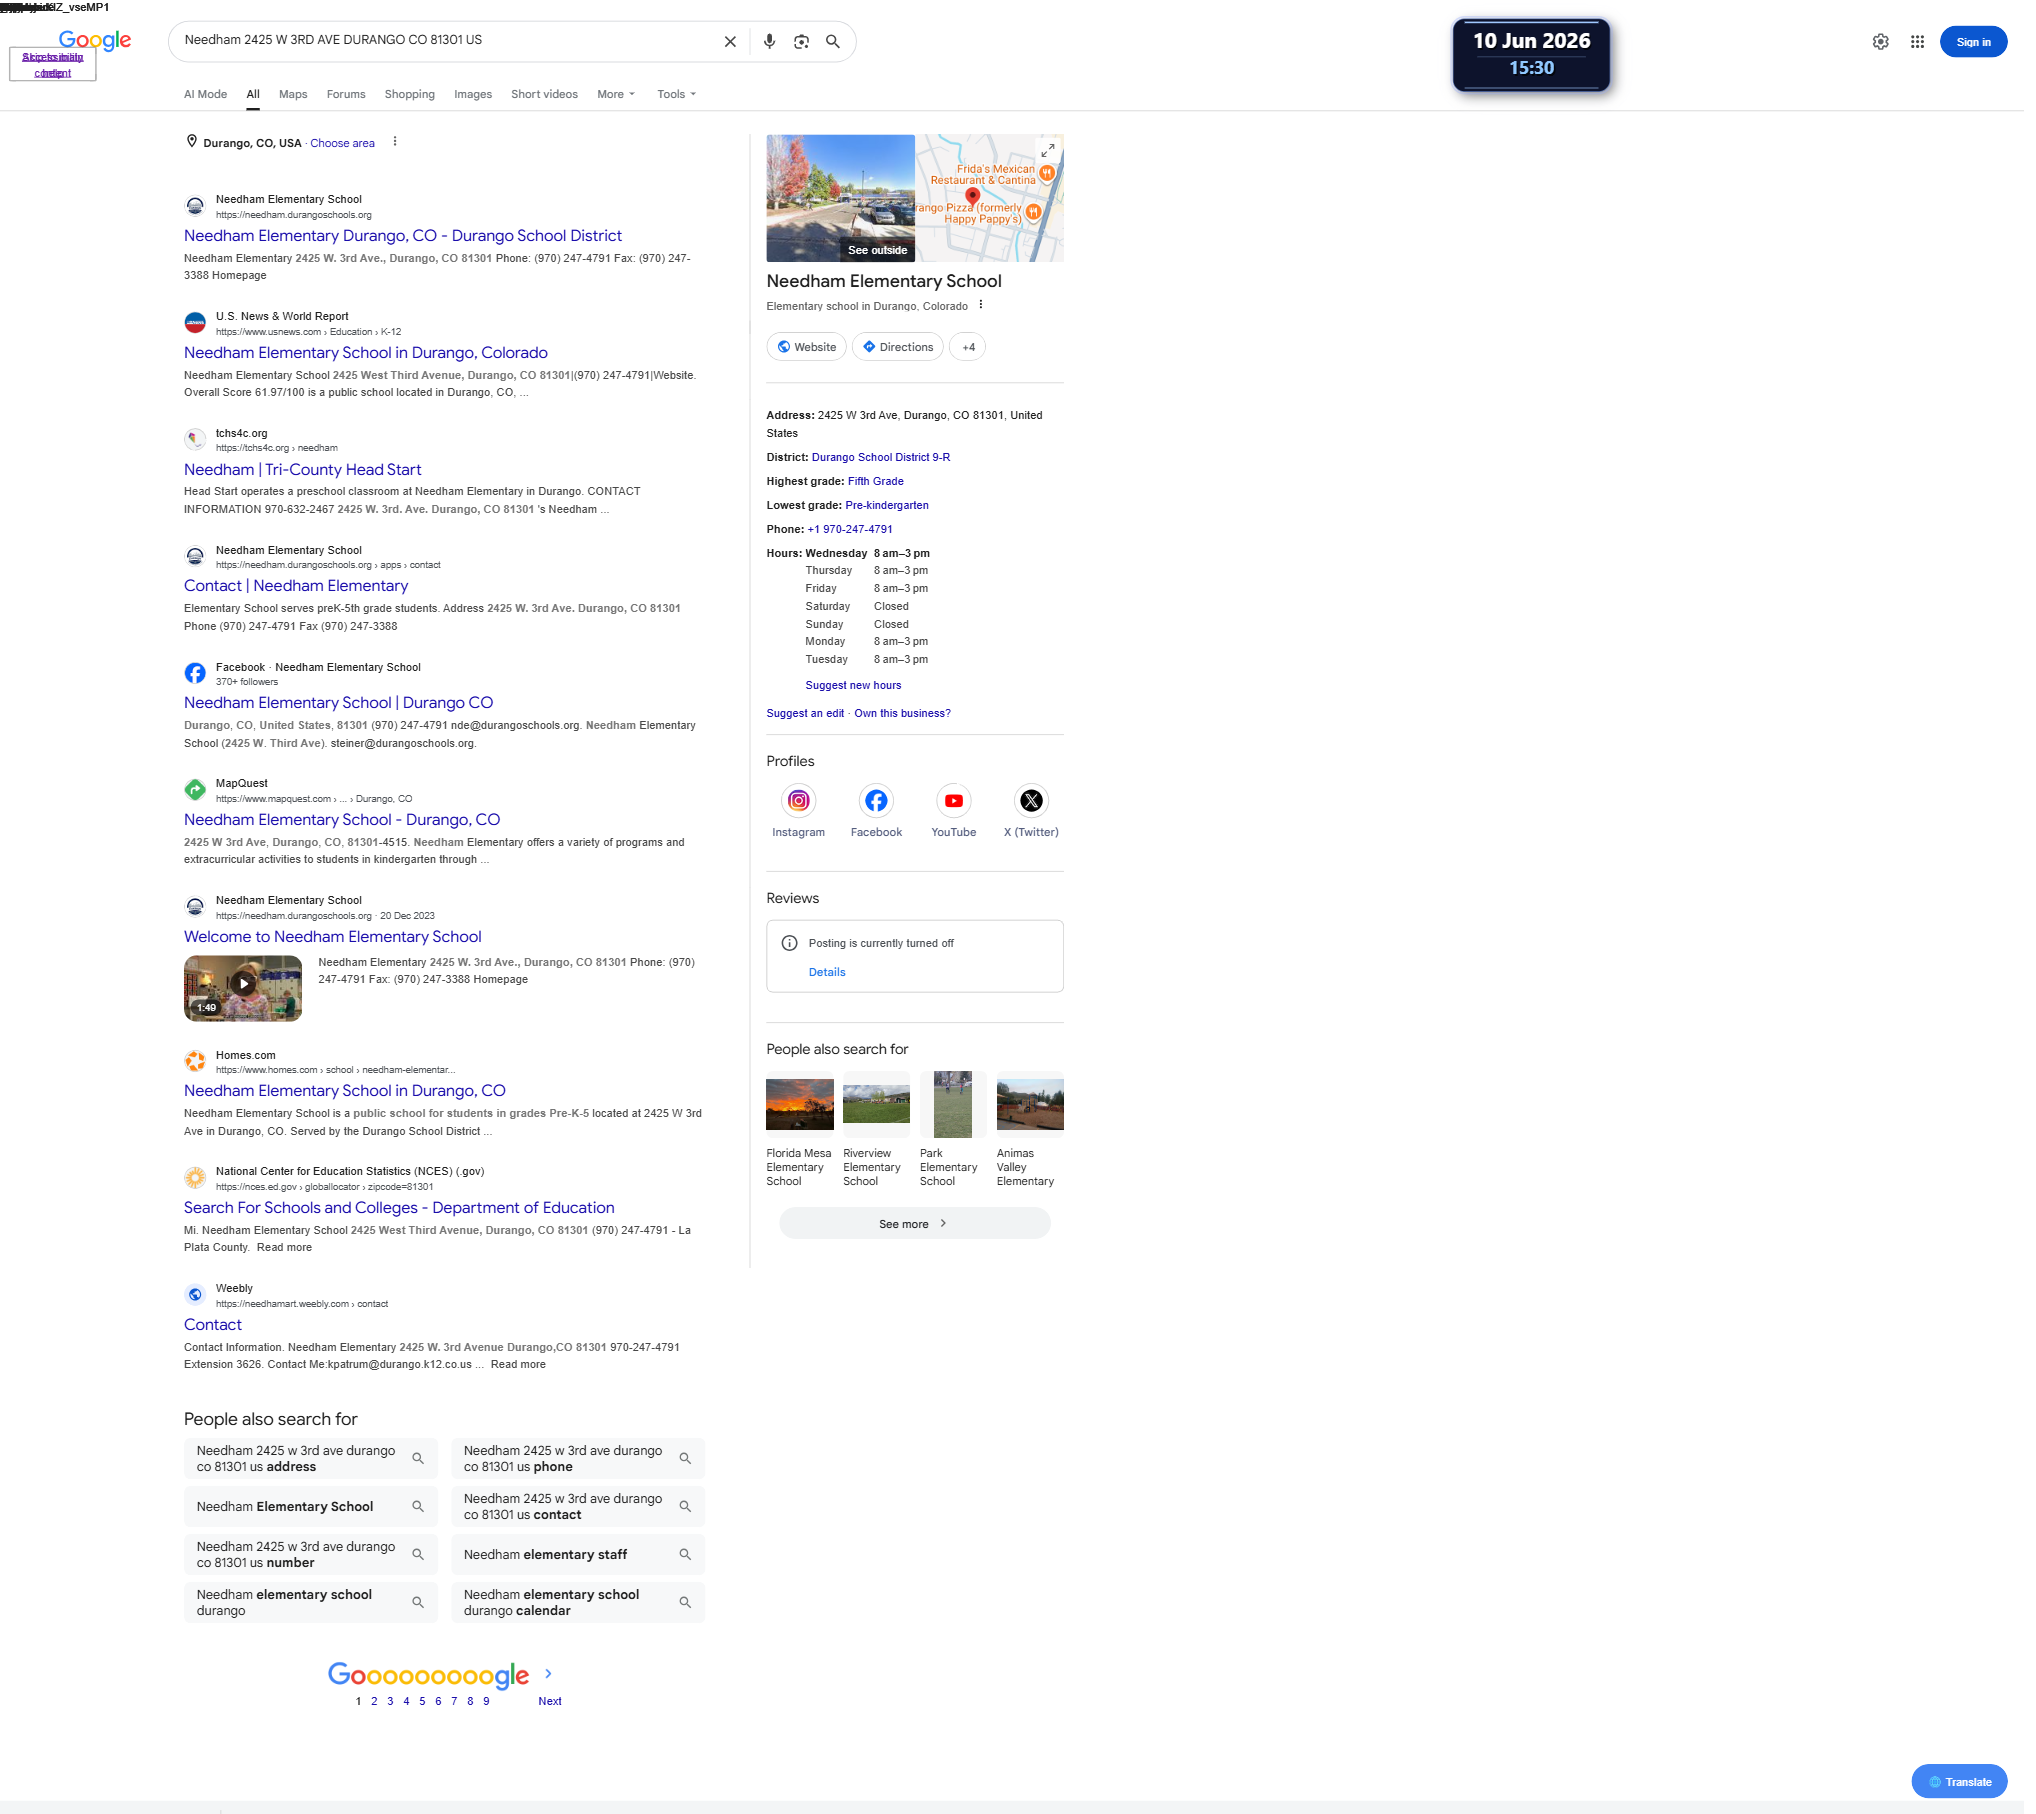Open Florida Mesa Elementary School thumbnail
The height and width of the screenshot is (1814, 2036).
800,1104
